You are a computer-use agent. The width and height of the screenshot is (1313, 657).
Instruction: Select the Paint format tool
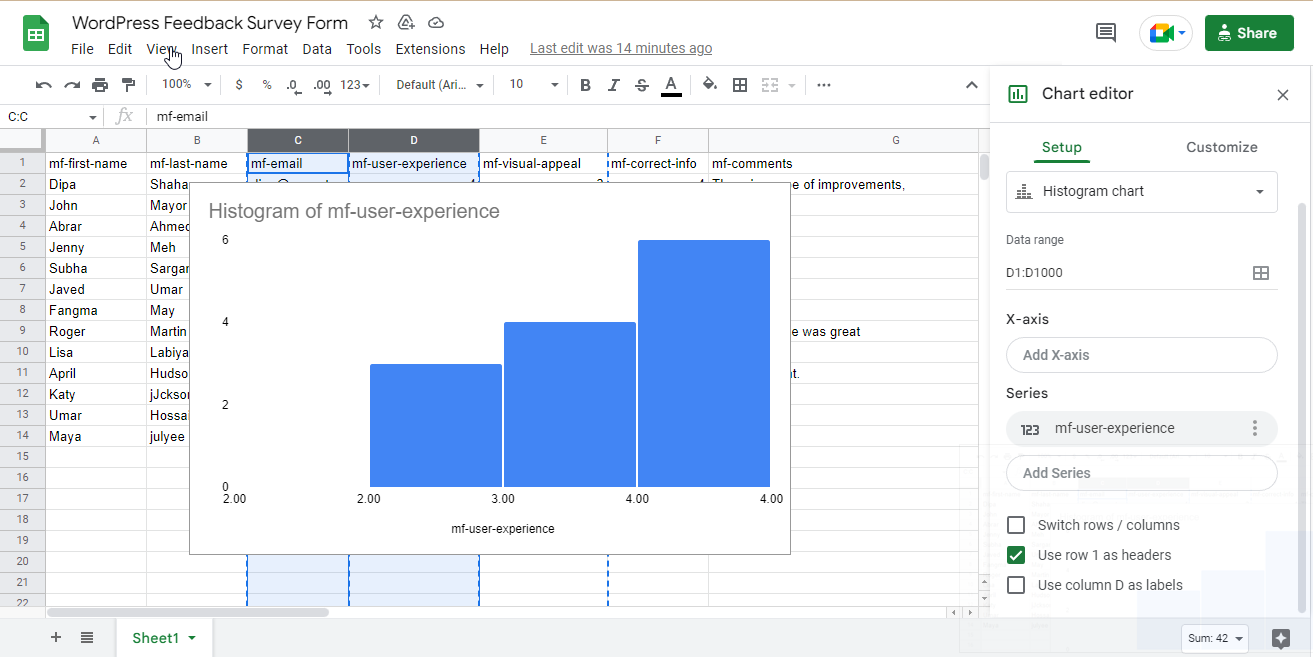point(128,85)
